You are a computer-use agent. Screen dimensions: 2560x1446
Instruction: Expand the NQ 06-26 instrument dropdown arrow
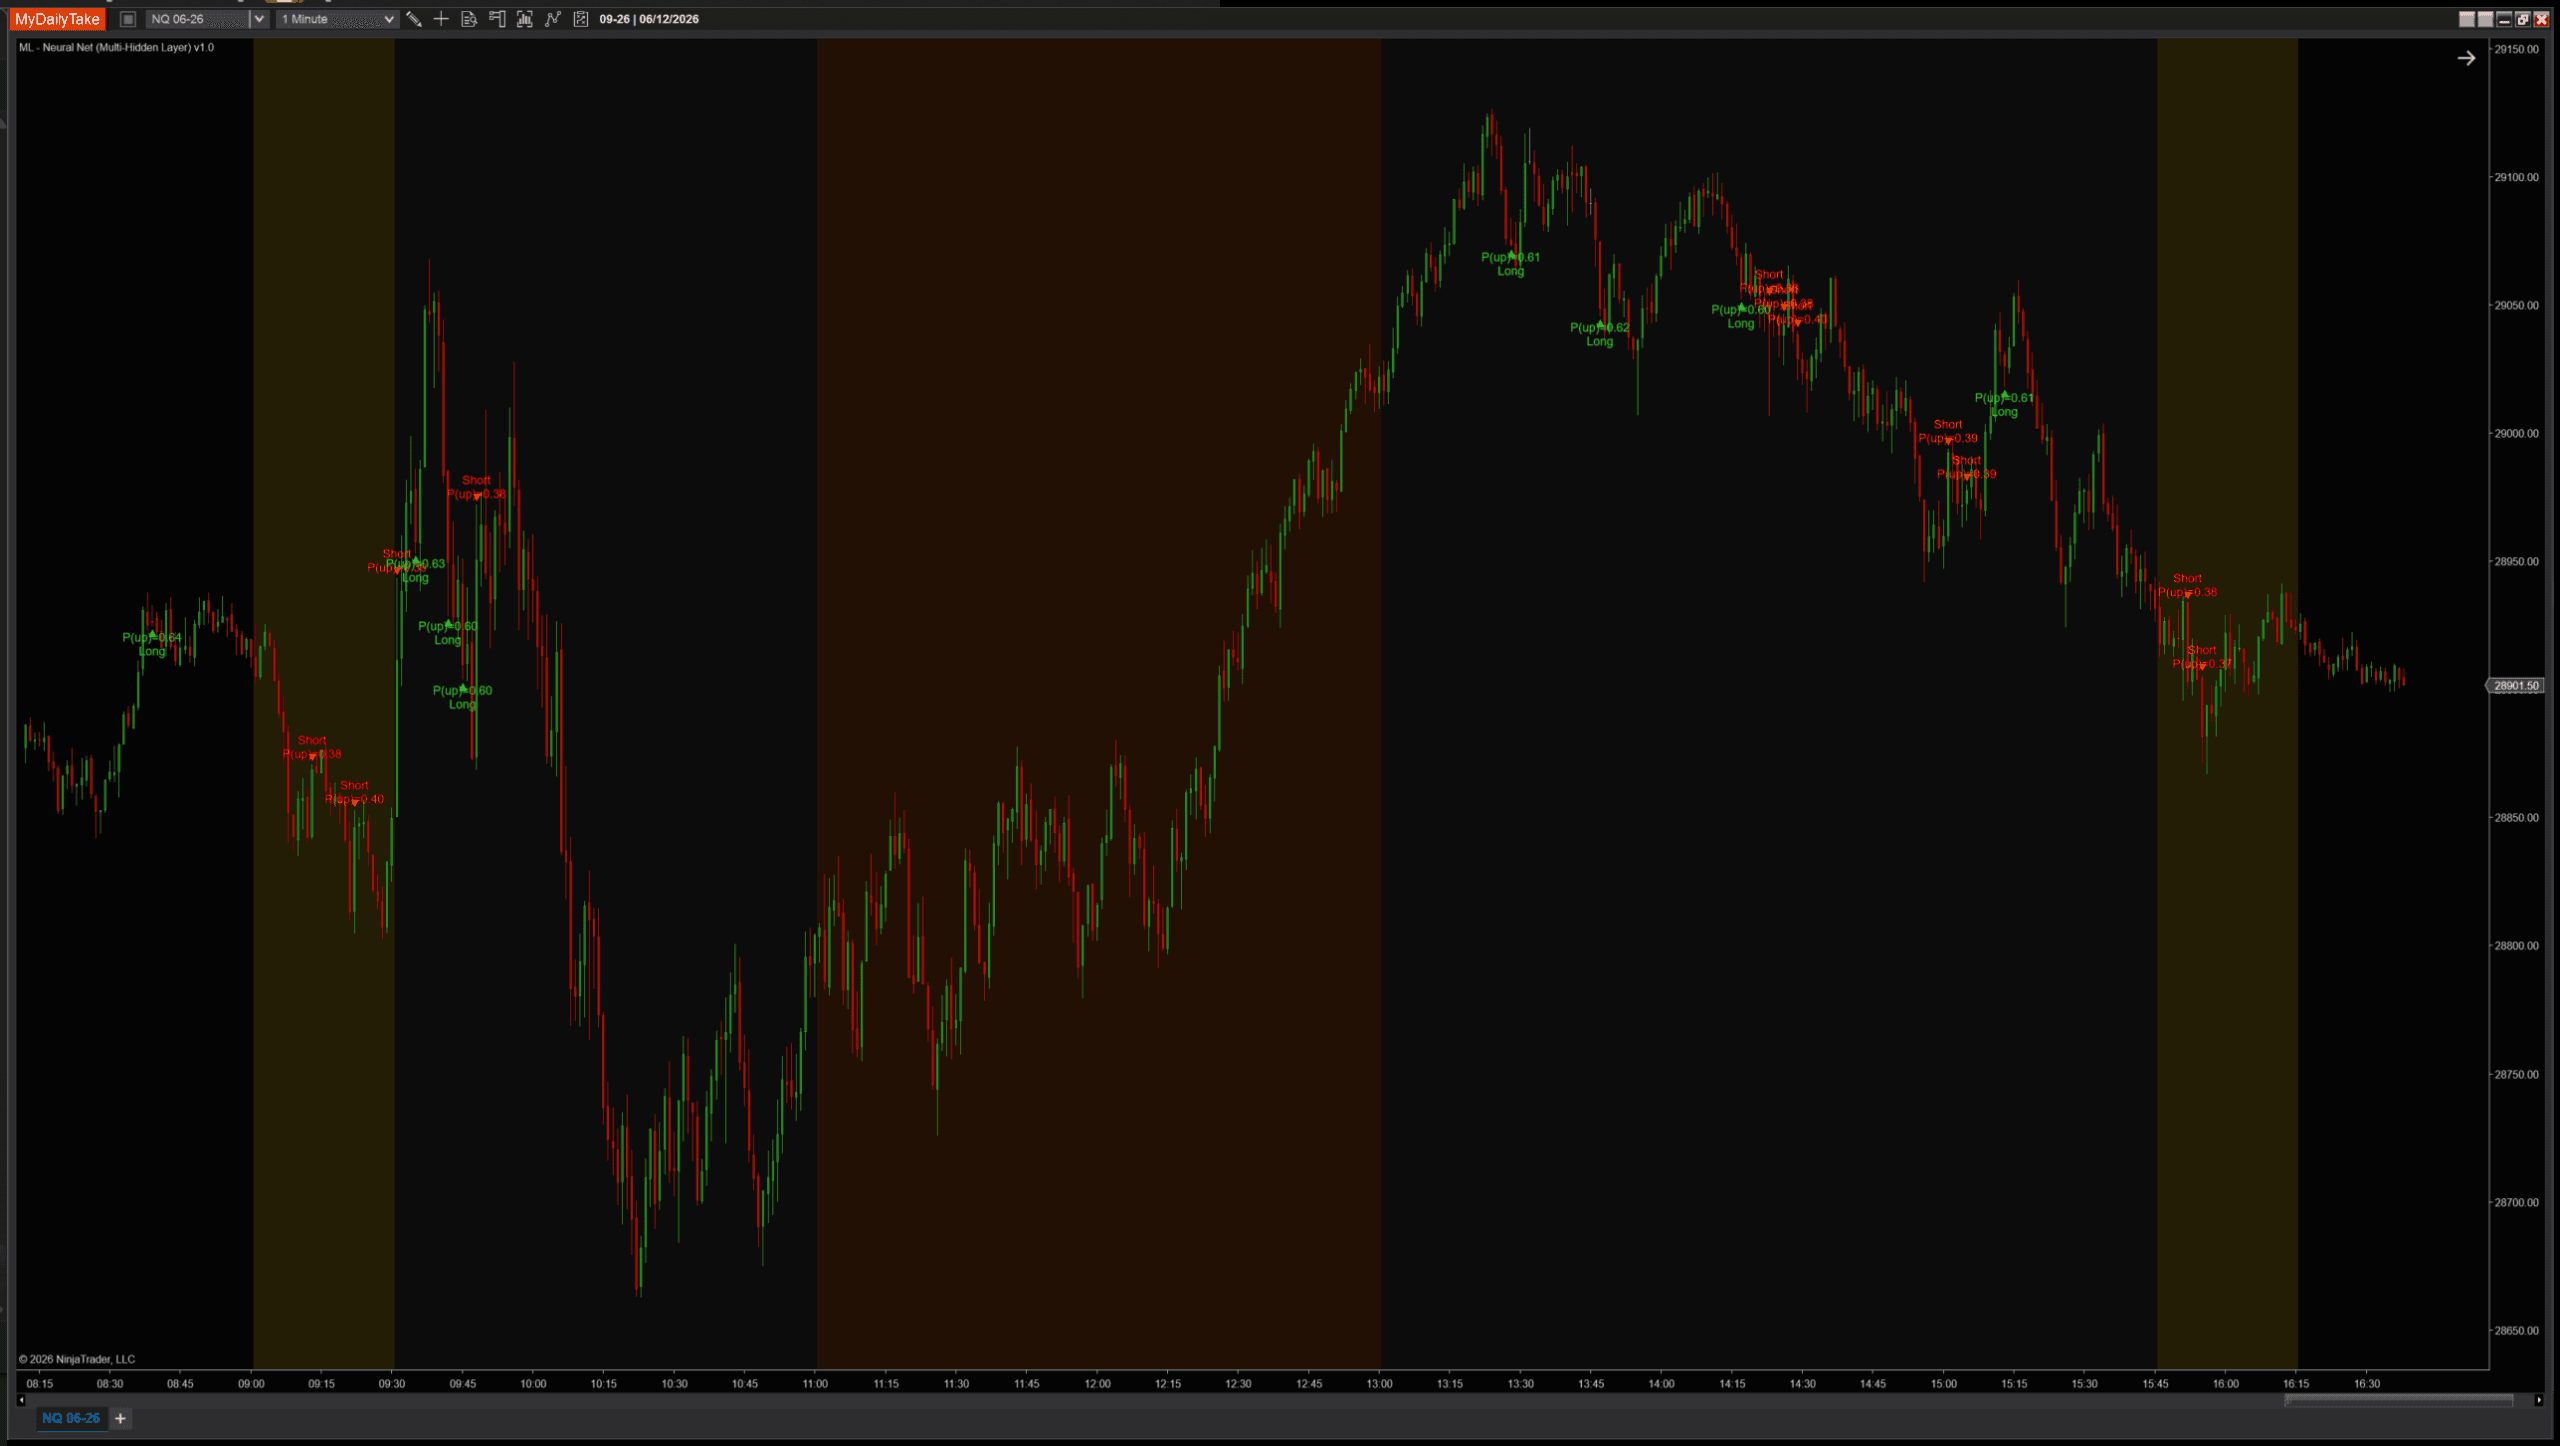click(259, 19)
